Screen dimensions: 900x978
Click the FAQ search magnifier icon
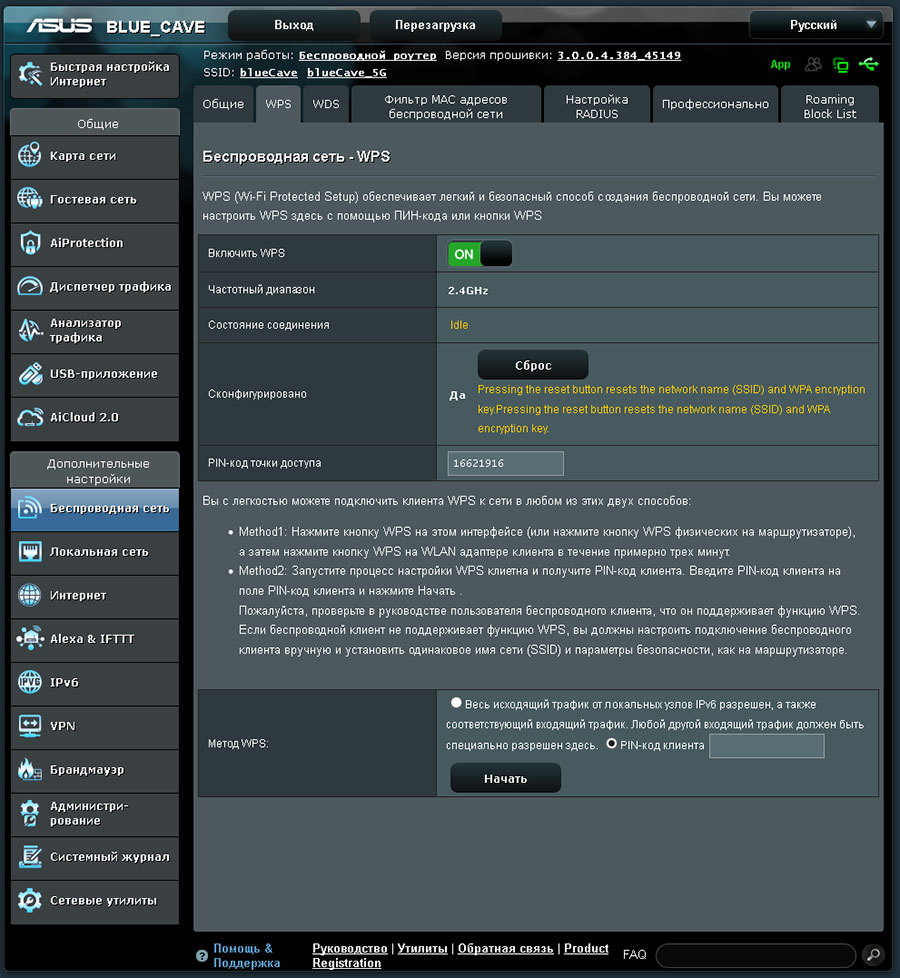[873, 954]
